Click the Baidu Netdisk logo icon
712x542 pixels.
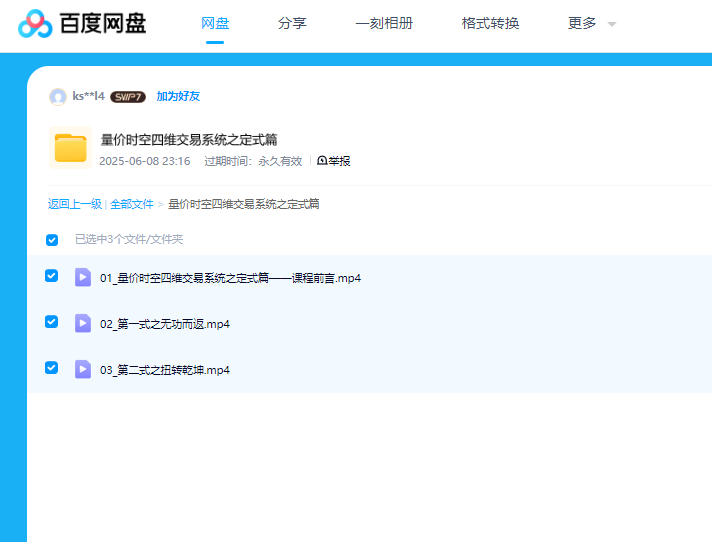(35, 23)
